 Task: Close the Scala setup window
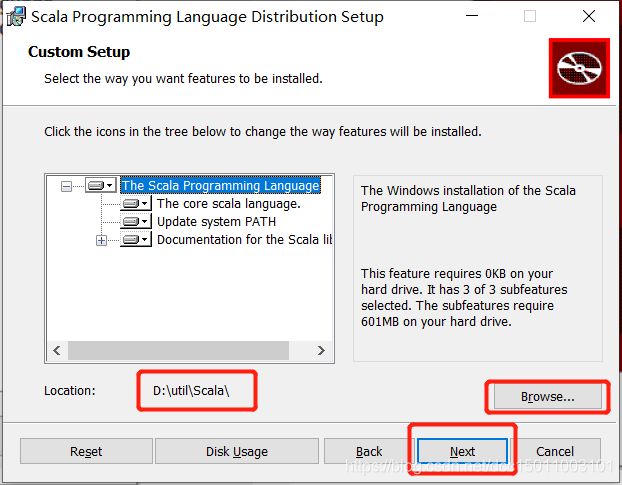[x=589, y=16]
